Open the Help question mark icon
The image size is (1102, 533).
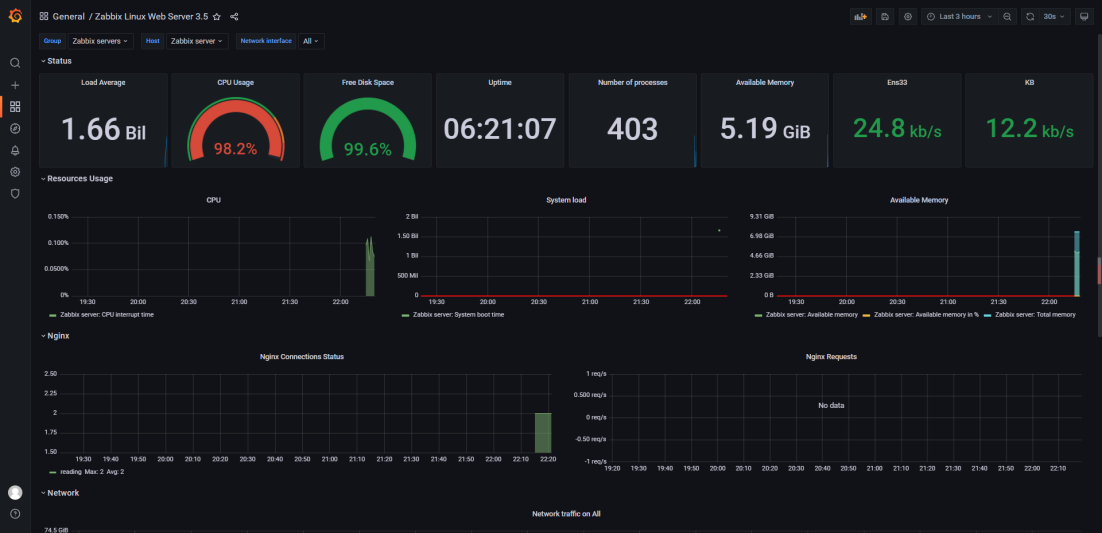tap(15, 514)
